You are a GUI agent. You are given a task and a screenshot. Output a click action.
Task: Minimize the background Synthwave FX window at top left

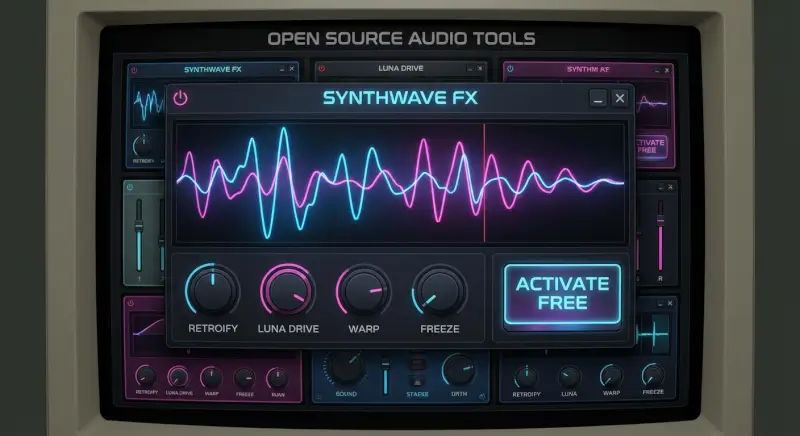coord(282,69)
